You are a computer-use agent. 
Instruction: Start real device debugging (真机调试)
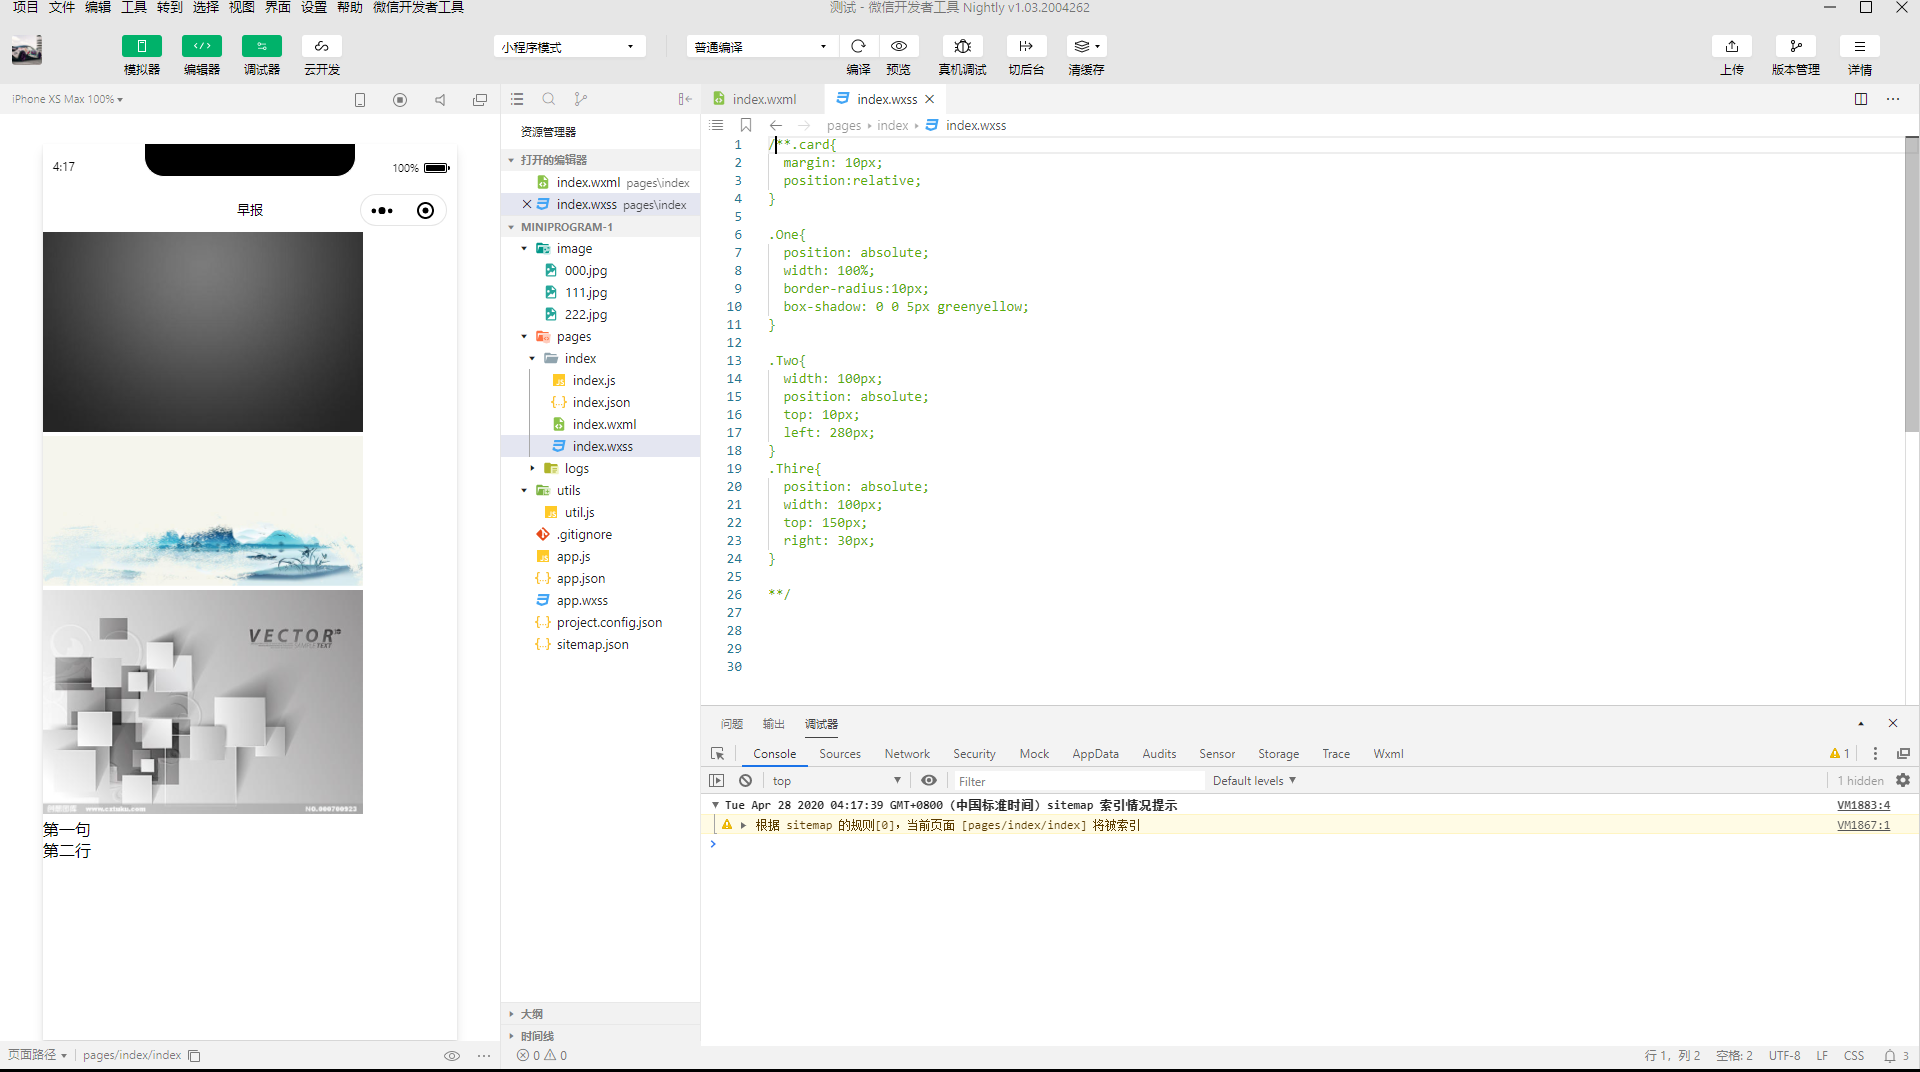click(x=962, y=46)
